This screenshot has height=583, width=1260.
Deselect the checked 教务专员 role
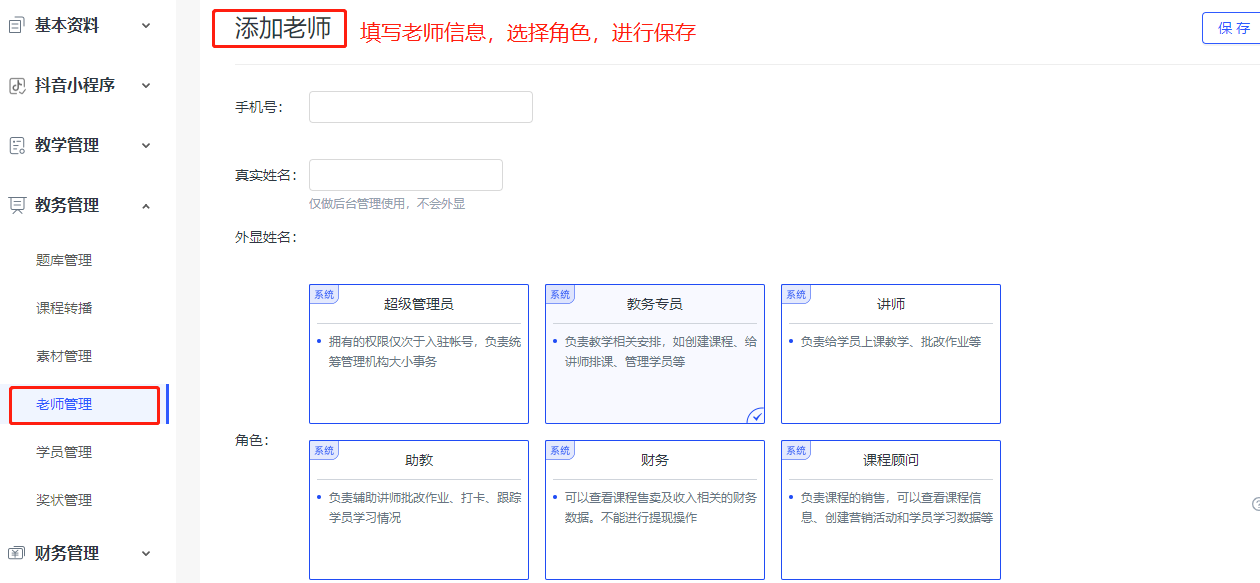pos(654,353)
